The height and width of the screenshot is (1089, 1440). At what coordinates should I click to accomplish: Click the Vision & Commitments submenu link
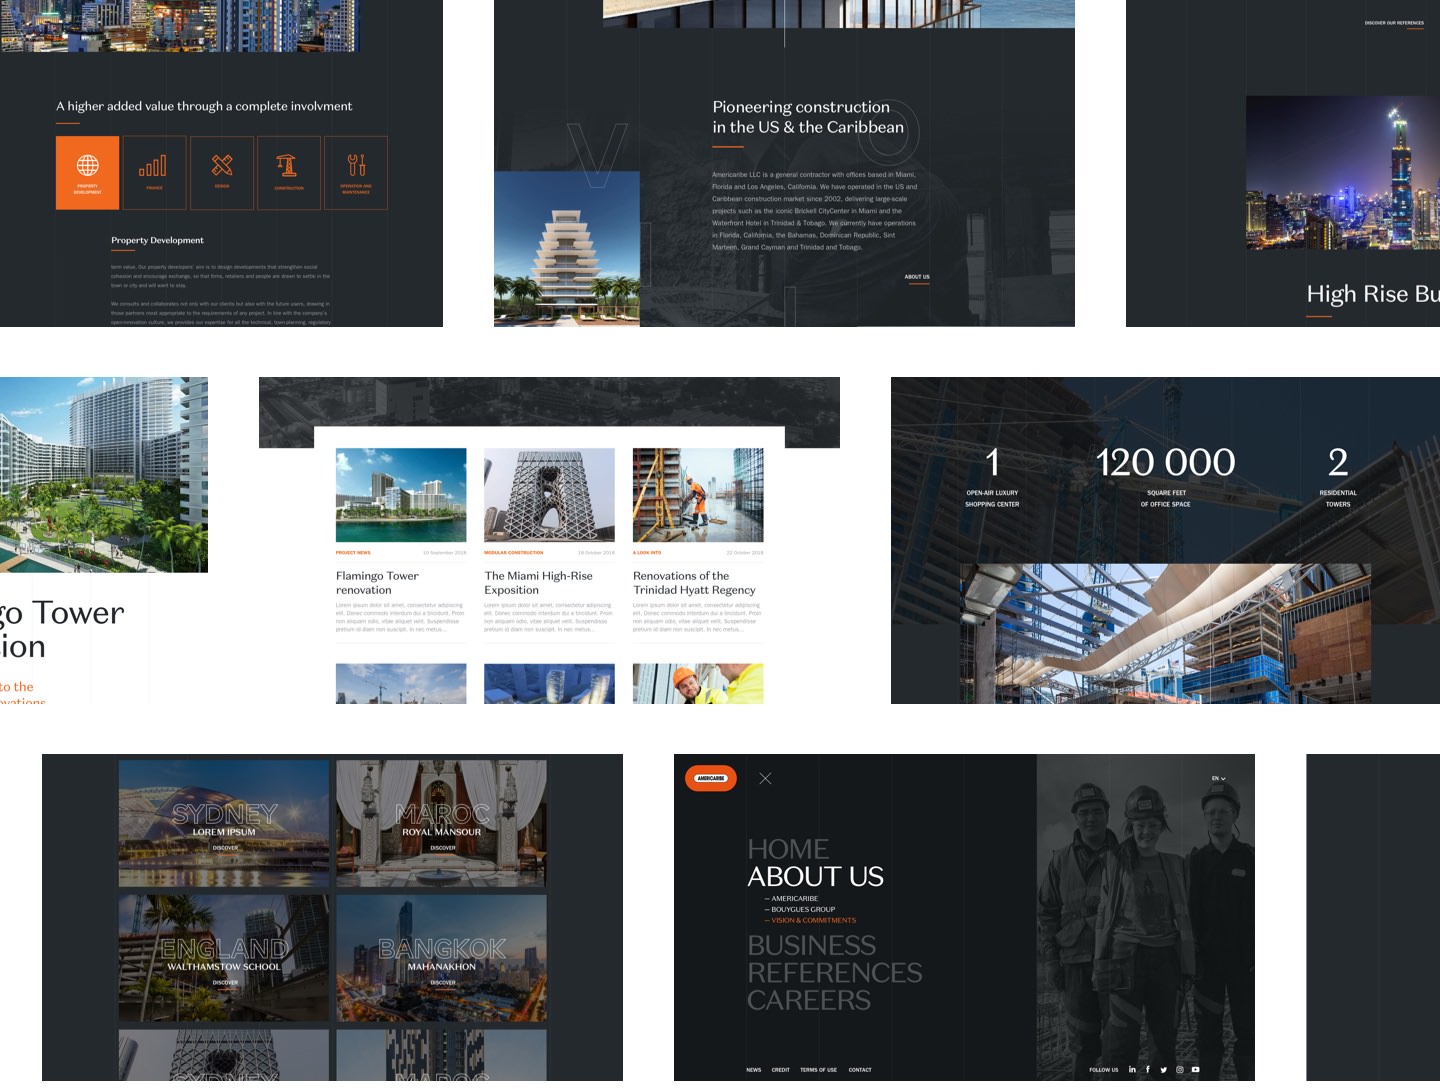[x=813, y=920]
